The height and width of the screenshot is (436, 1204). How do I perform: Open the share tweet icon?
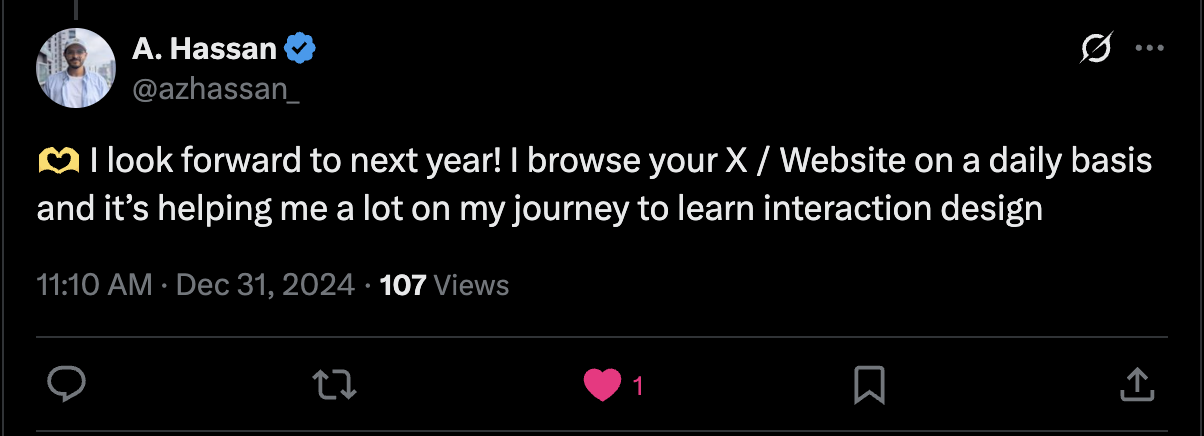(1136, 384)
